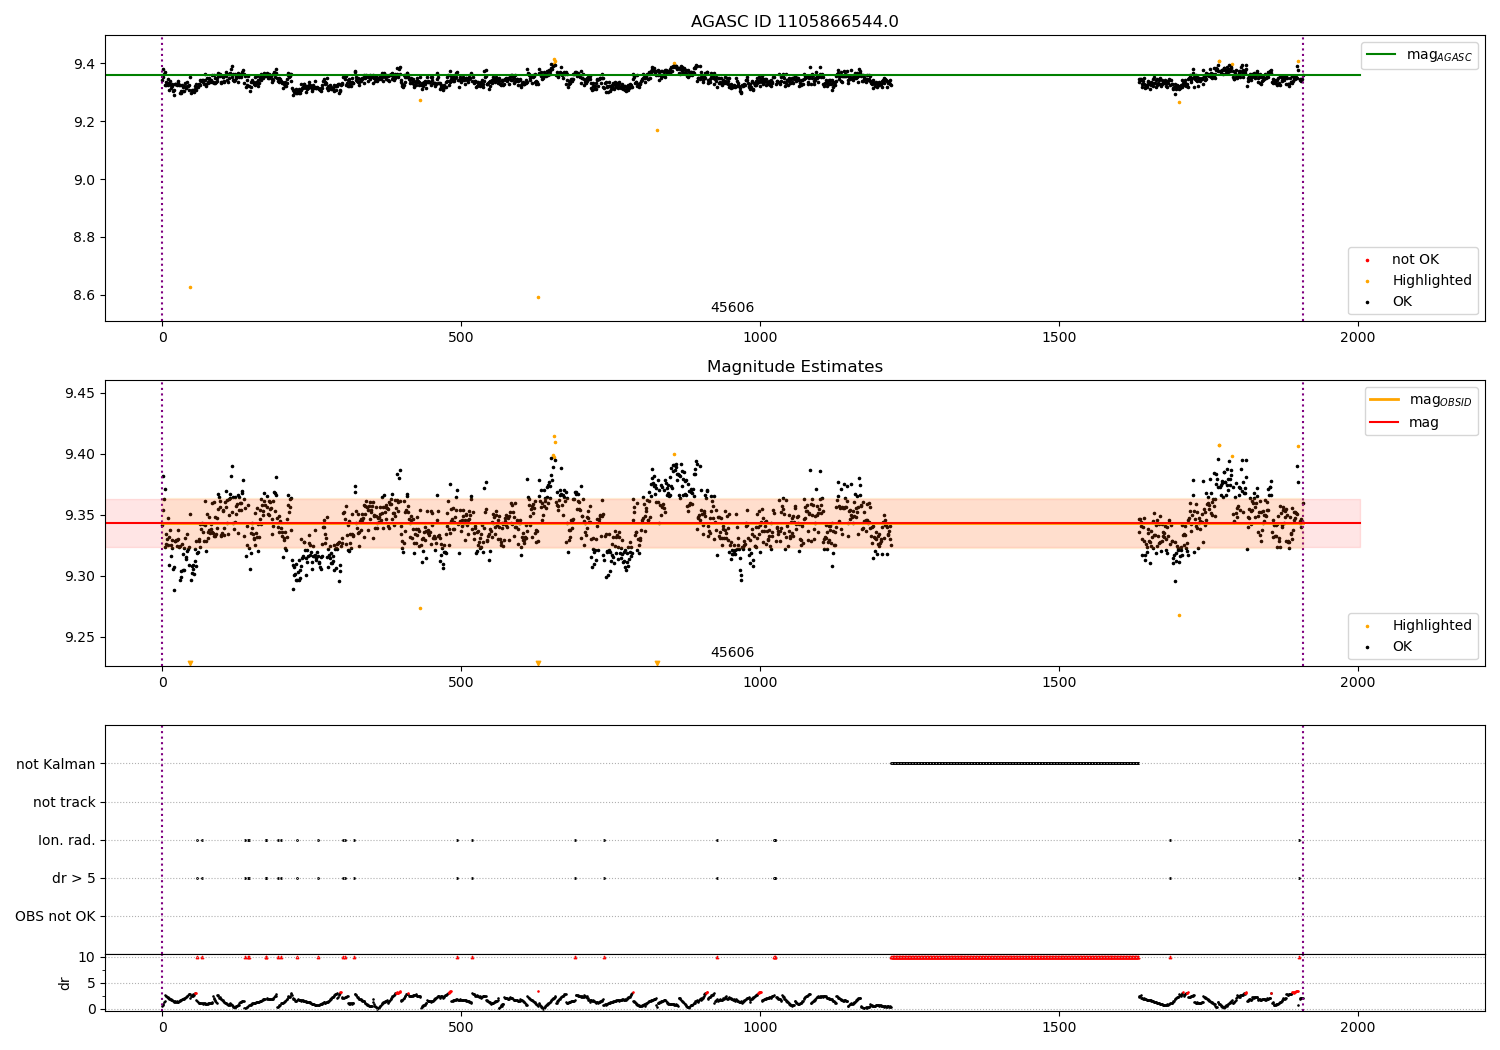This screenshot has height=1050, width=1500.
Task: Click the 9.30 y-axis tick label
Action: pos(79,576)
